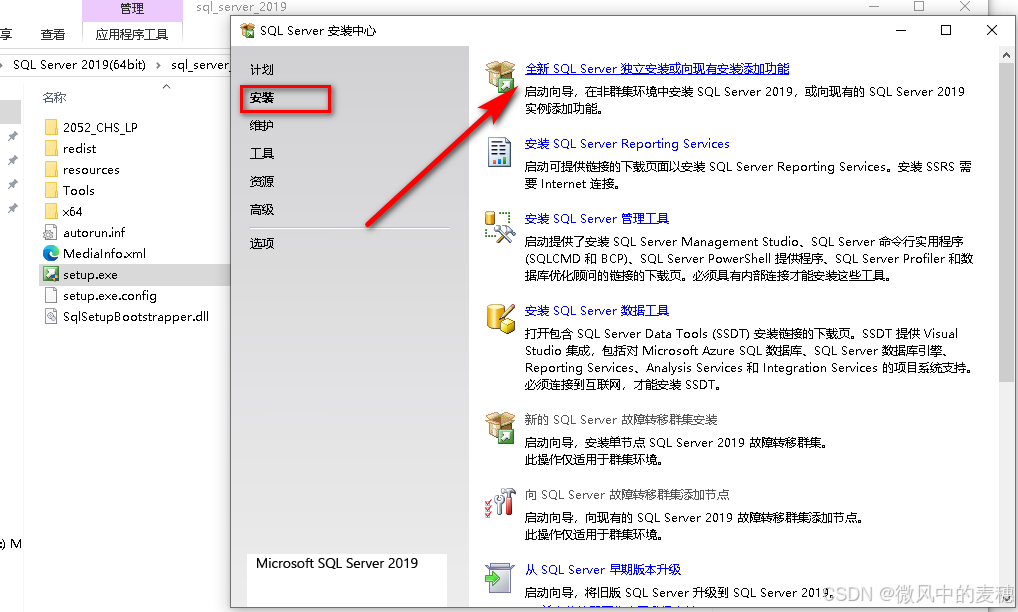This screenshot has height=612, width=1018.
Task: Expand breadcrumb chevron after SQL Server 2019(64bit)
Action: click(x=158, y=65)
